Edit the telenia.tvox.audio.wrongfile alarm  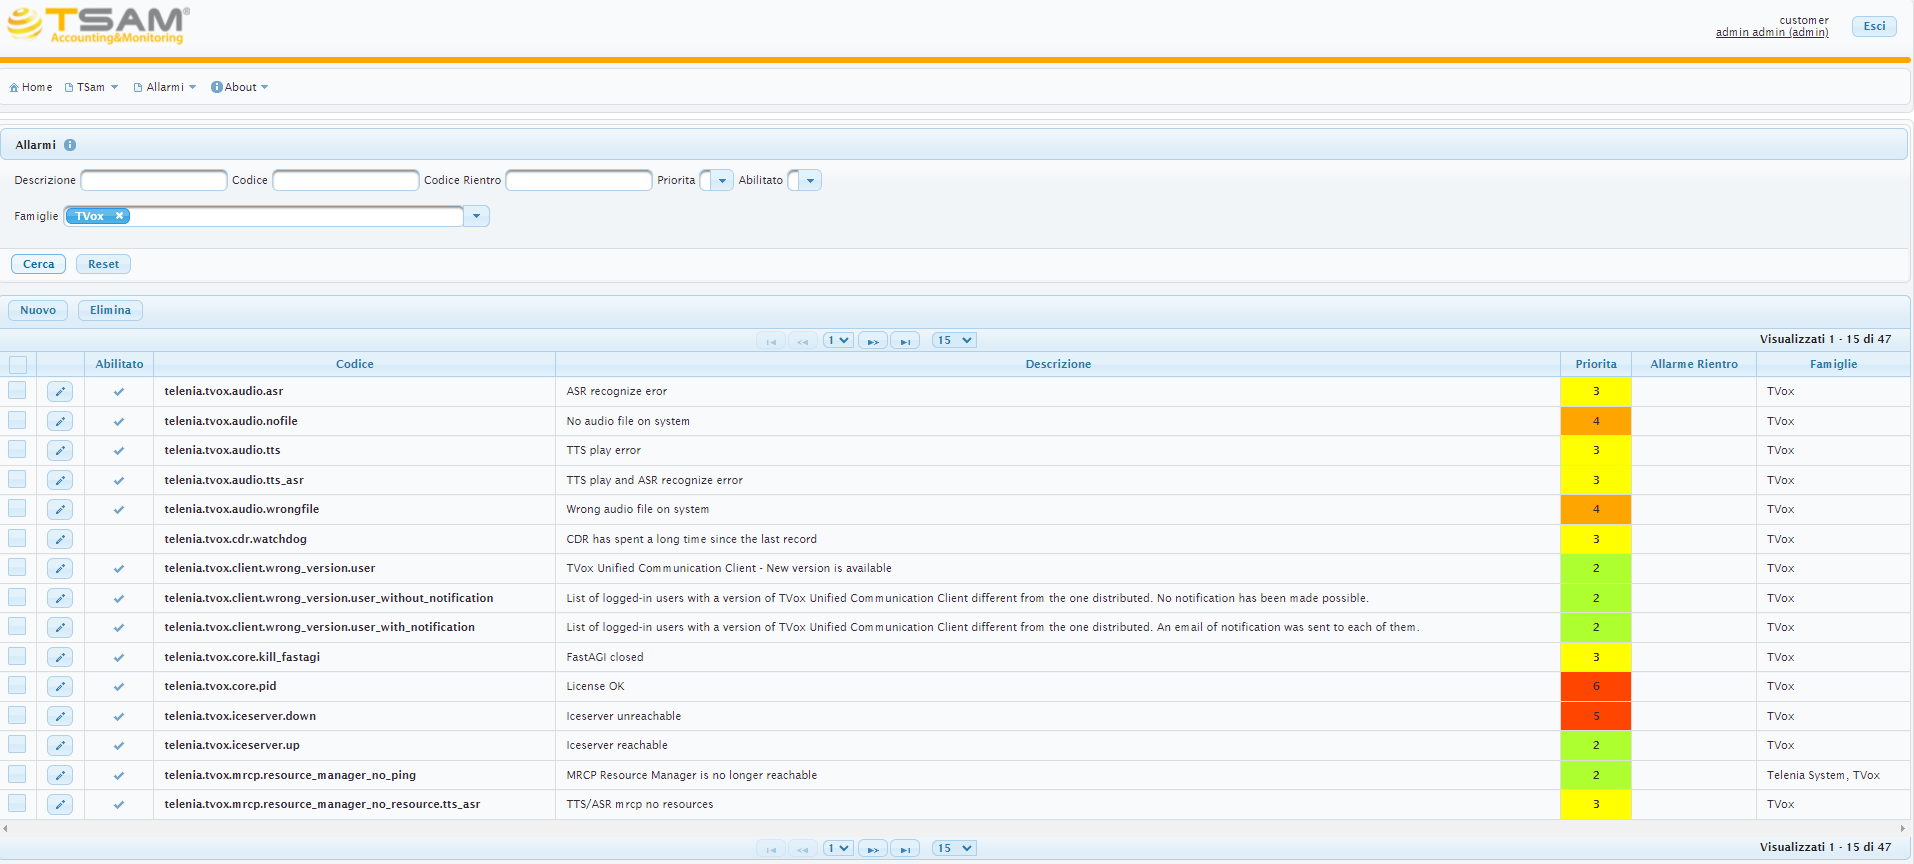[x=60, y=510]
